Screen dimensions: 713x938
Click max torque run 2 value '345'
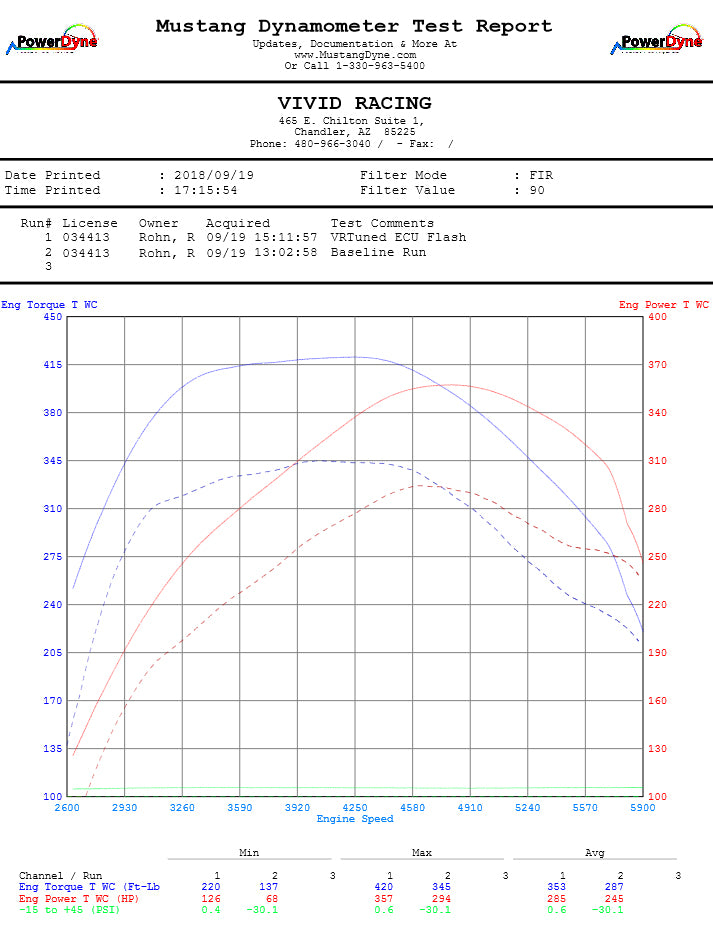tap(441, 887)
